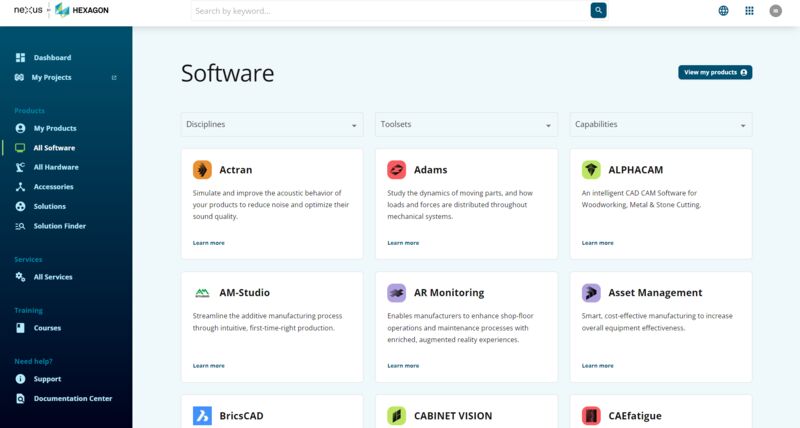This screenshot has width=800, height=428.
Task: Open the apps grid icon
Action: pyautogui.click(x=749, y=11)
